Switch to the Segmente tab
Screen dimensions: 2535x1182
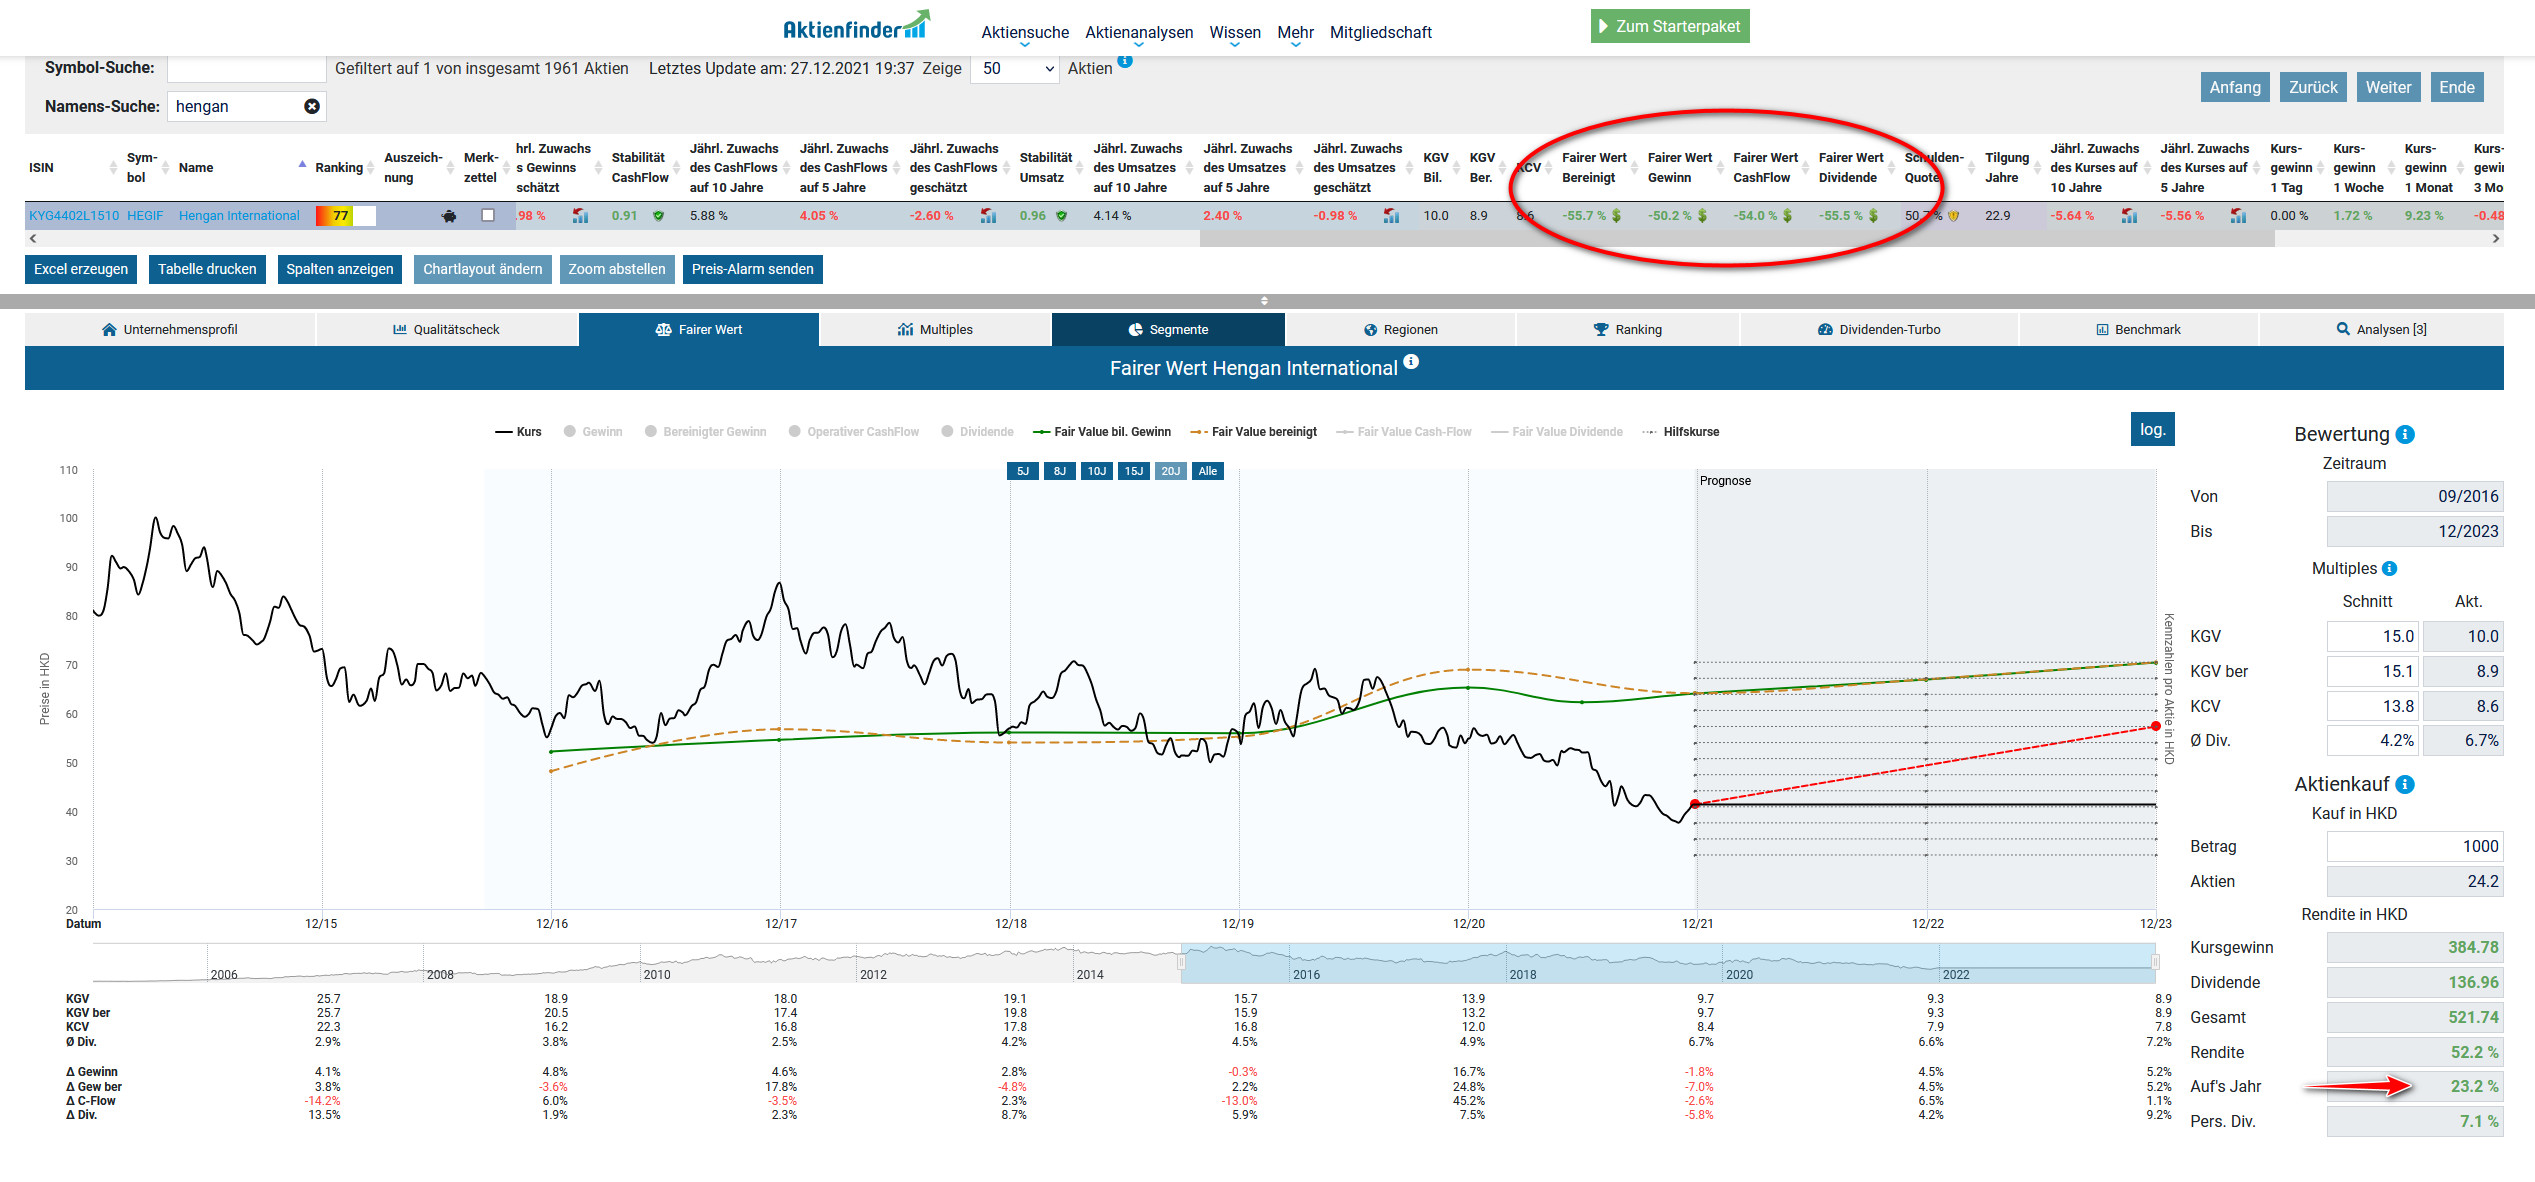(1168, 329)
